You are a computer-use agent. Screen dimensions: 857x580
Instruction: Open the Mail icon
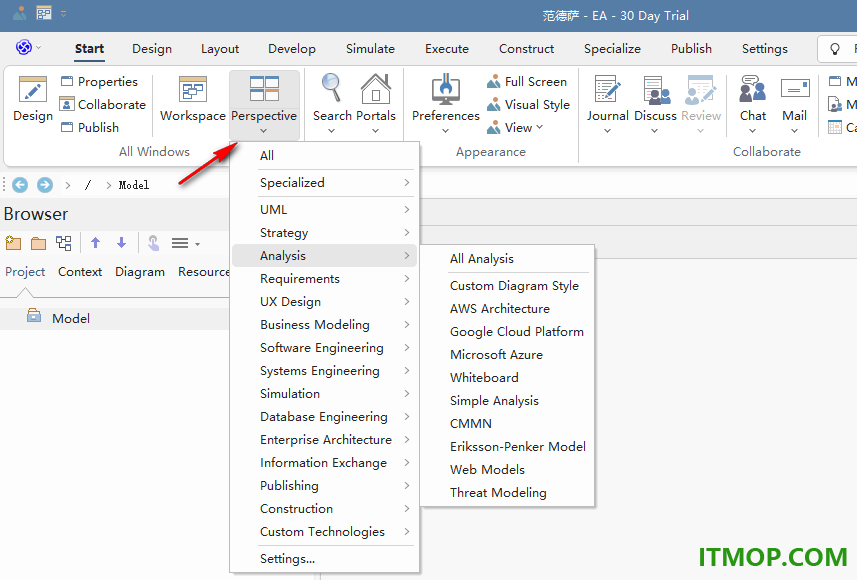click(x=795, y=89)
